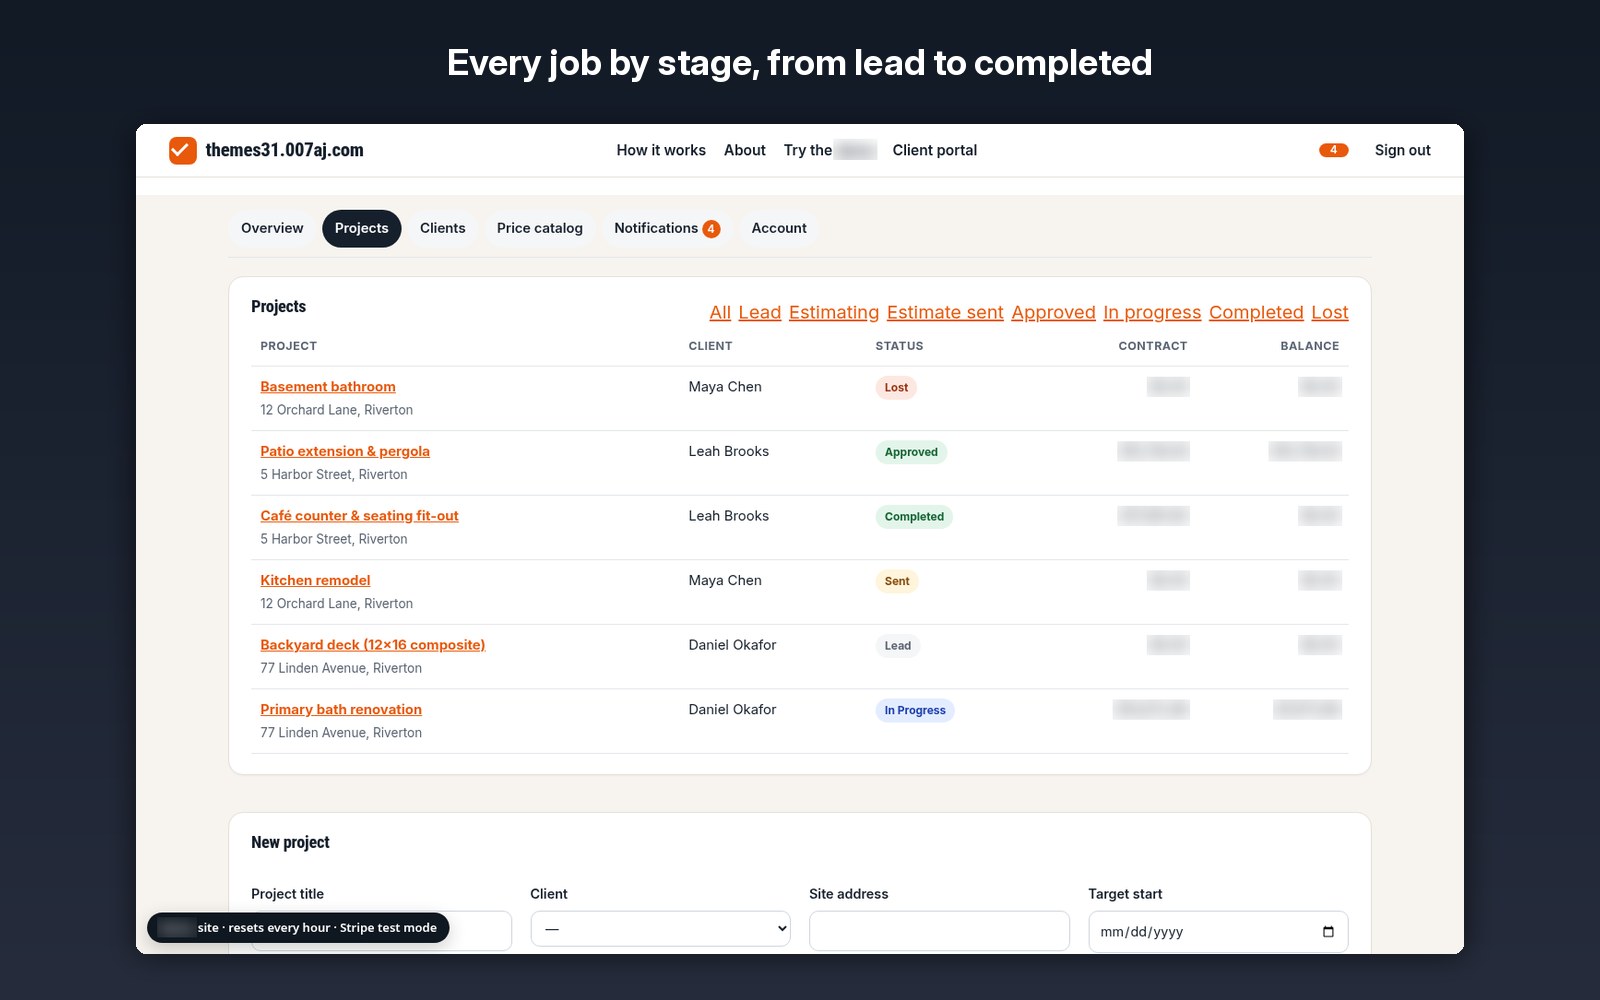Click the orange checkmark logo icon

pyautogui.click(x=183, y=150)
